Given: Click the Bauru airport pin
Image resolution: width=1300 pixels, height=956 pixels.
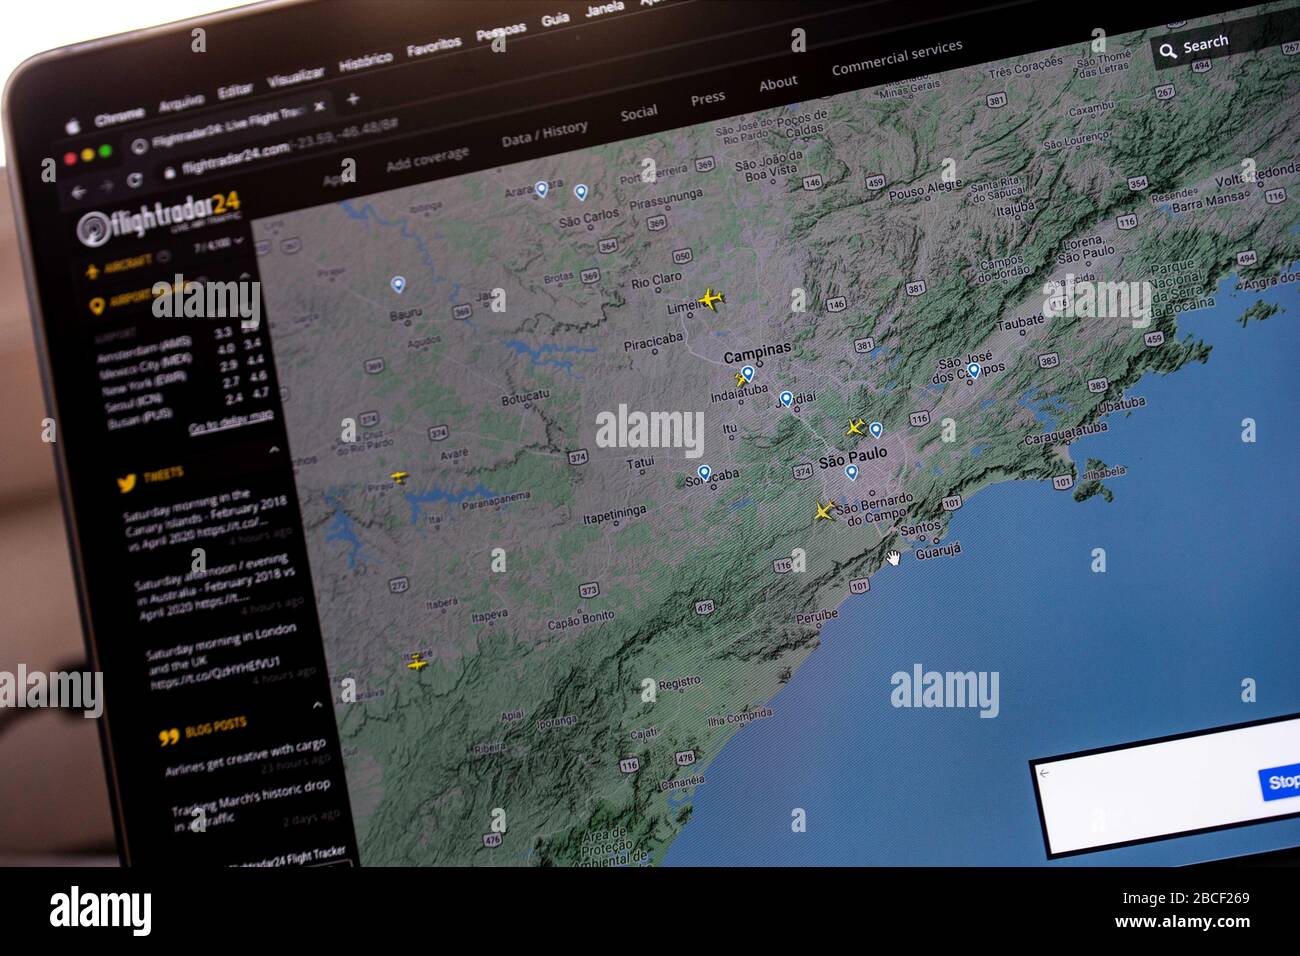Looking at the screenshot, I should [x=398, y=285].
